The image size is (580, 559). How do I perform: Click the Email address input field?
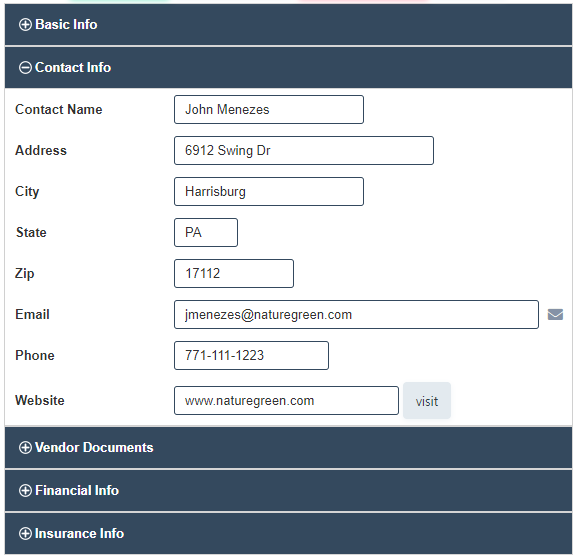pos(356,314)
